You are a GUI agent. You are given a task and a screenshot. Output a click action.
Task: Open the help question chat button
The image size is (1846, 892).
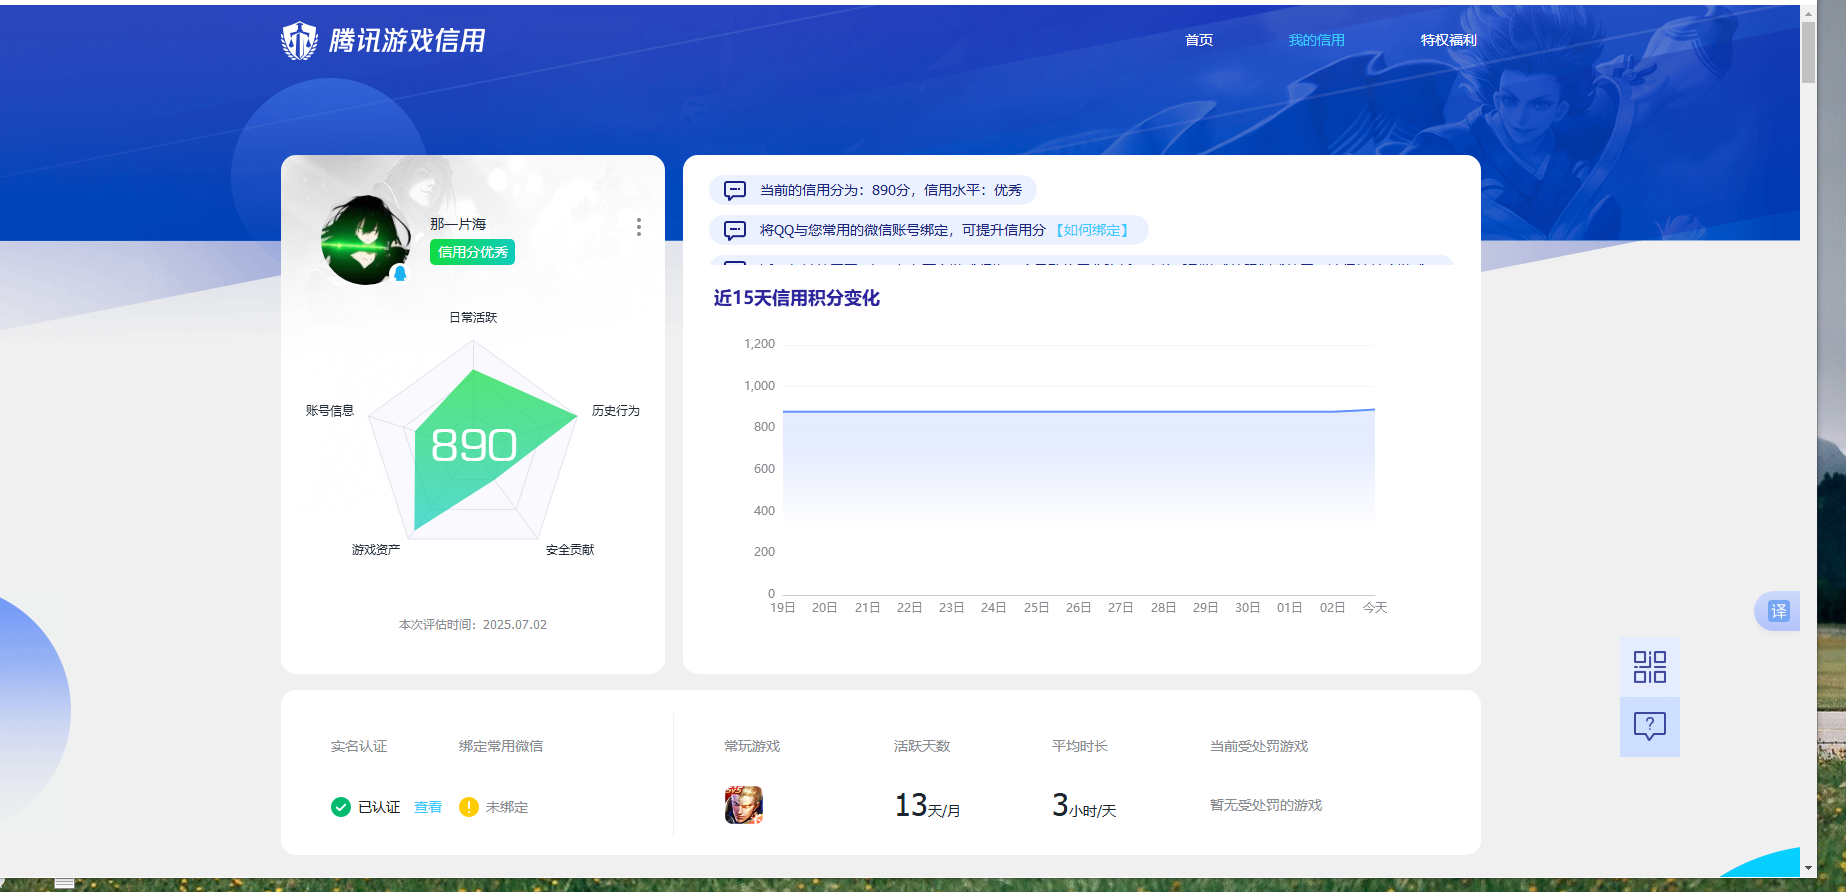click(1650, 726)
